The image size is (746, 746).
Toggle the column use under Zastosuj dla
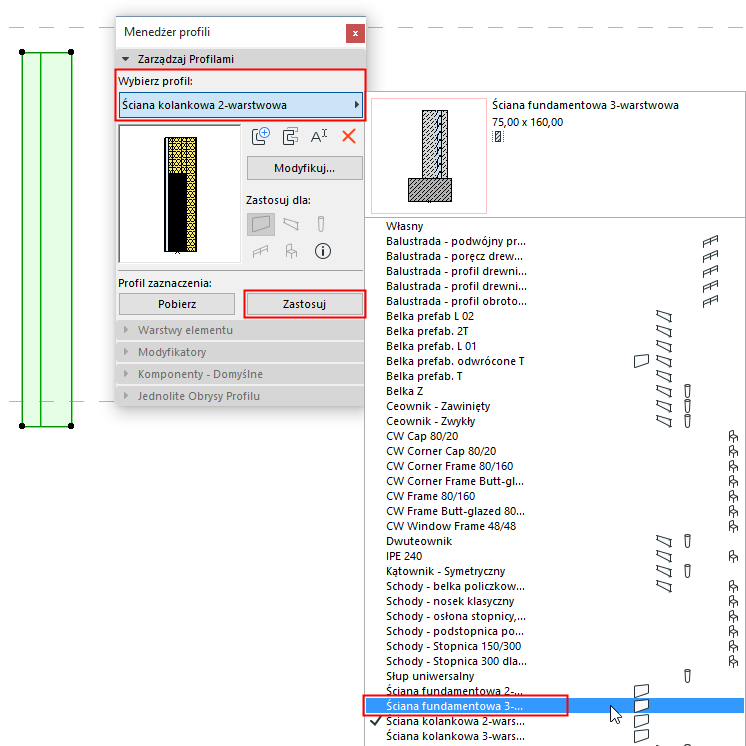click(x=321, y=224)
